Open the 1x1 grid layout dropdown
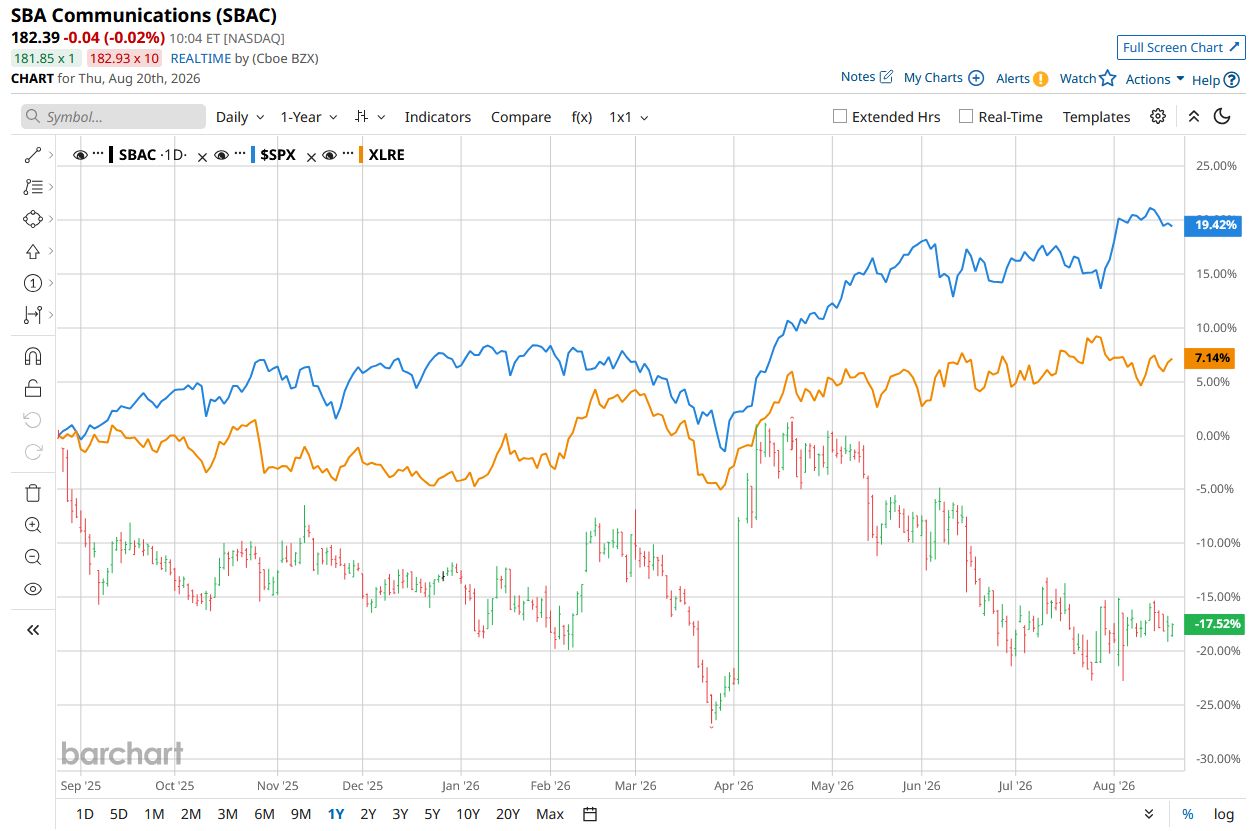The width and height of the screenshot is (1259, 831). pyautogui.click(x=629, y=117)
